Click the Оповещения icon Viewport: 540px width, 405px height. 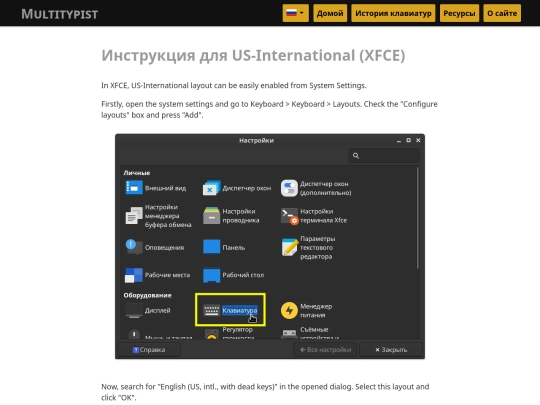(x=134, y=247)
